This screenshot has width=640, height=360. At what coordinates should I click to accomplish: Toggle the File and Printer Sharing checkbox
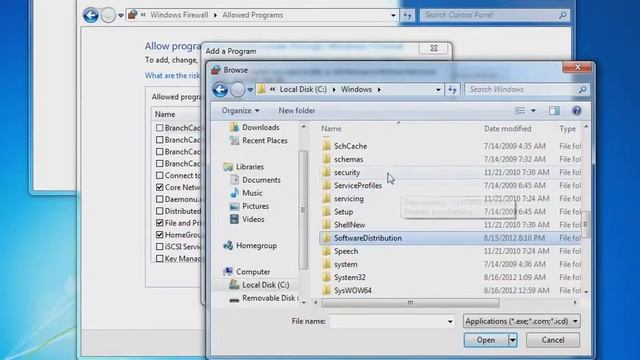point(160,223)
